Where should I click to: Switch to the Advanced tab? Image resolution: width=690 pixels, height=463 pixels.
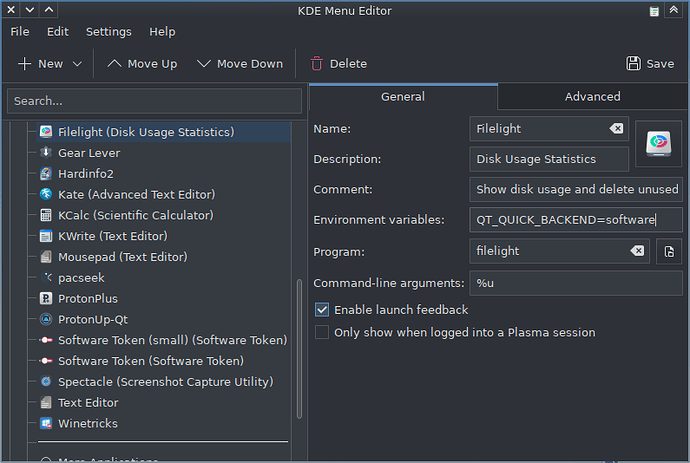pyautogui.click(x=592, y=97)
